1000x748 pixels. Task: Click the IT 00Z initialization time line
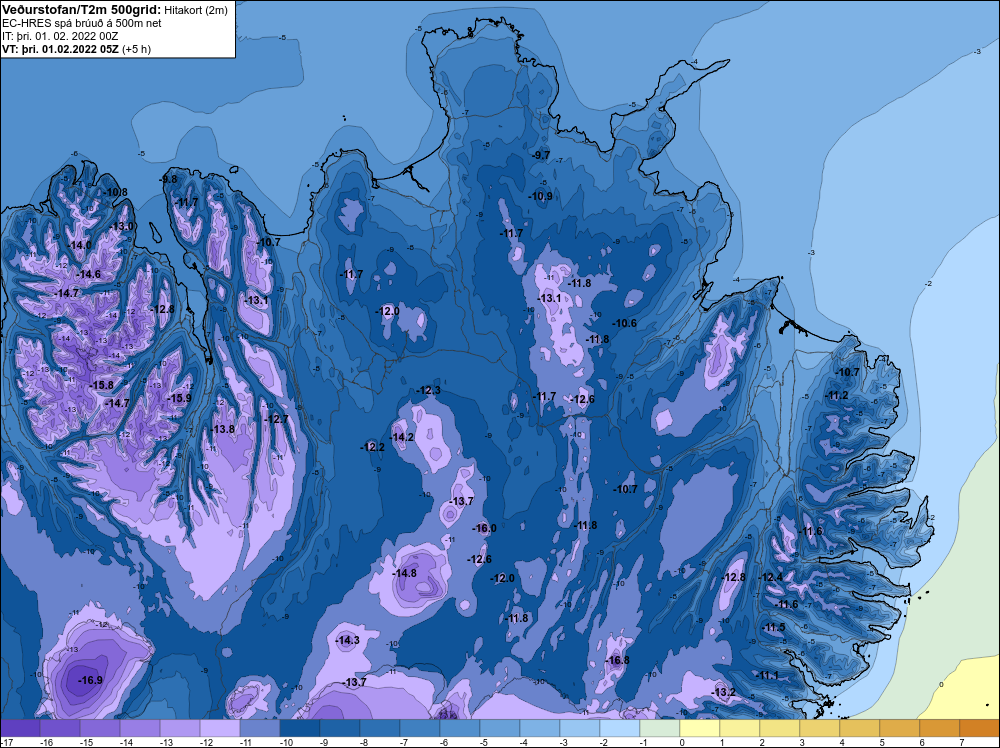[x=60, y=36]
